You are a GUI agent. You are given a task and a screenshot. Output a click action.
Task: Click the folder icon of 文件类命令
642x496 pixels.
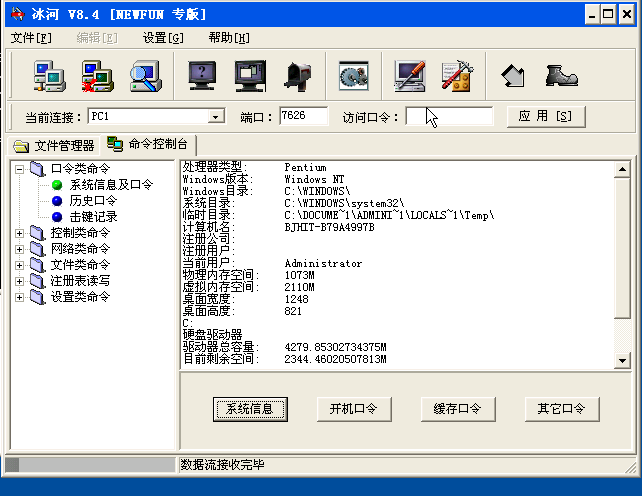pyautogui.click(x=37, y=265)
